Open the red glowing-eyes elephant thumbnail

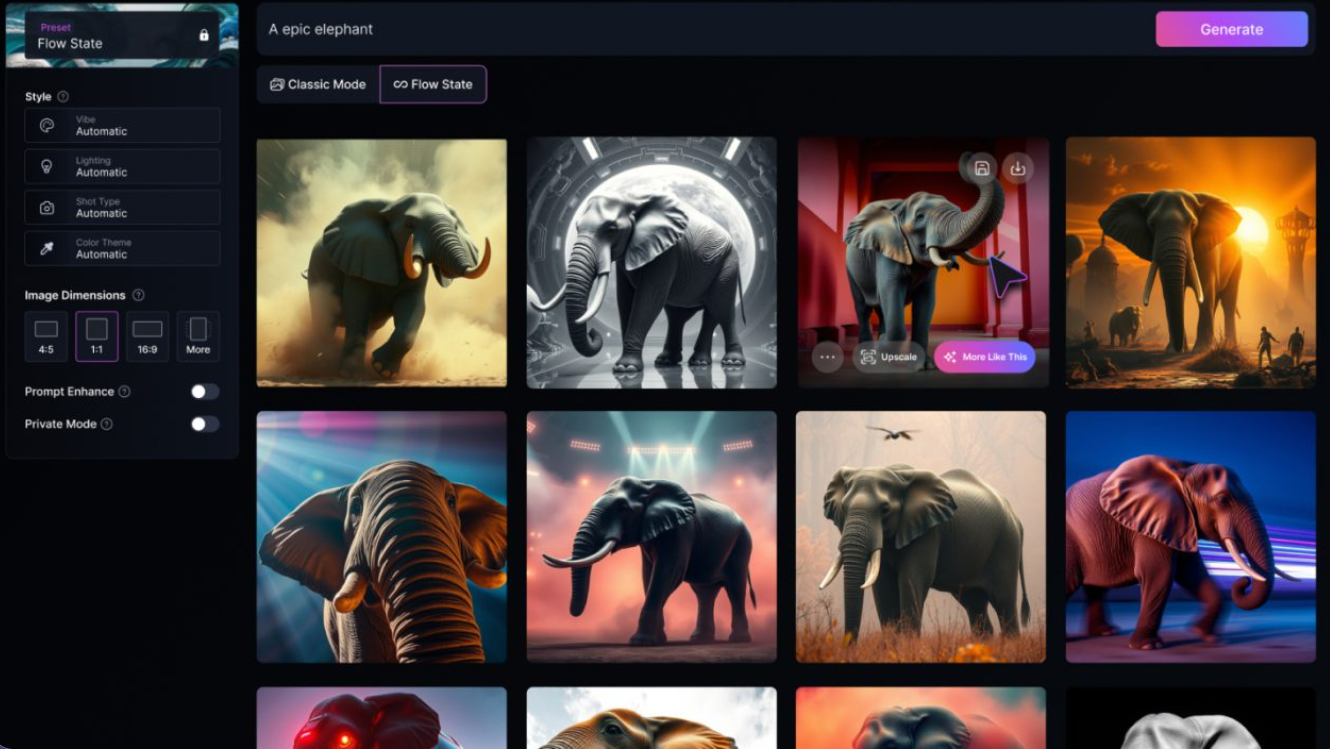pyautogui.click(x=382, y=718)
